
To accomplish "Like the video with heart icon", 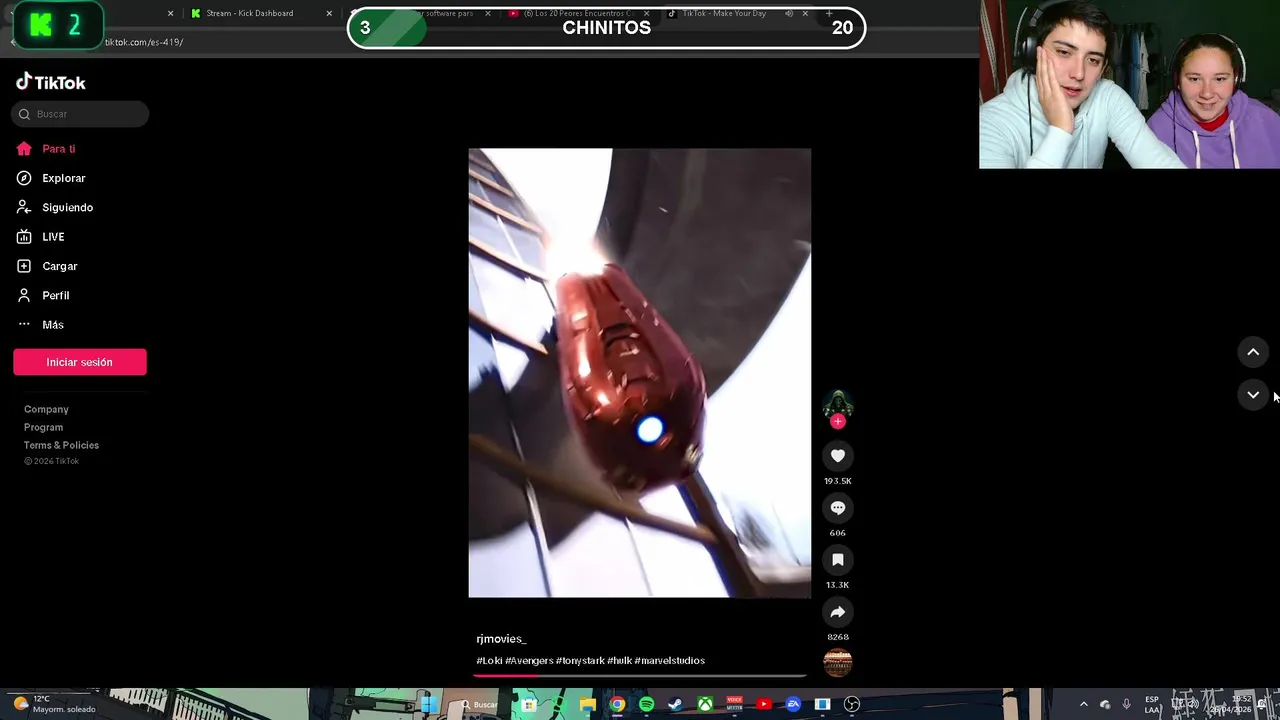I will 838,456.
